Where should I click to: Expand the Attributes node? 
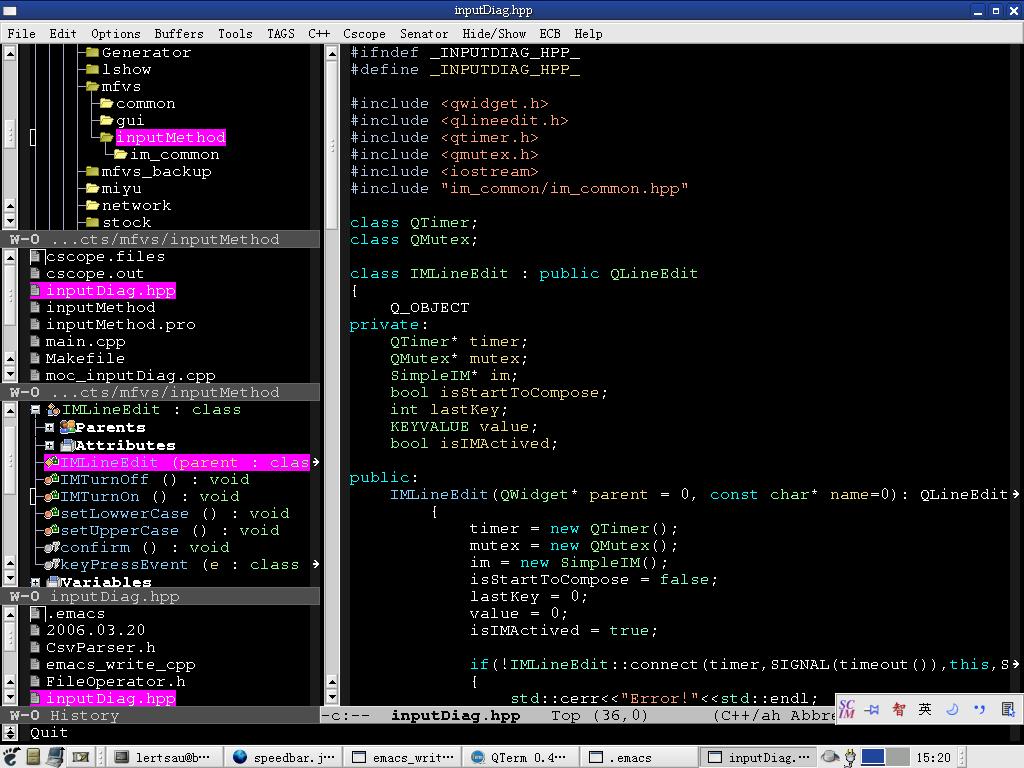(x=50, y=445)
